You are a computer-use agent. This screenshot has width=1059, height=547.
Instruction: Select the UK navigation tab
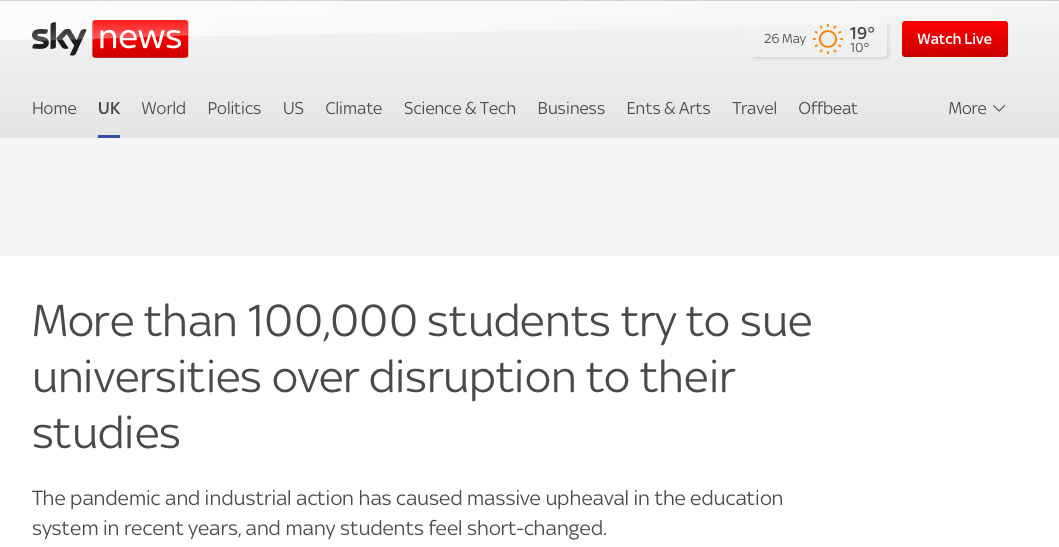tap(109, 108)
